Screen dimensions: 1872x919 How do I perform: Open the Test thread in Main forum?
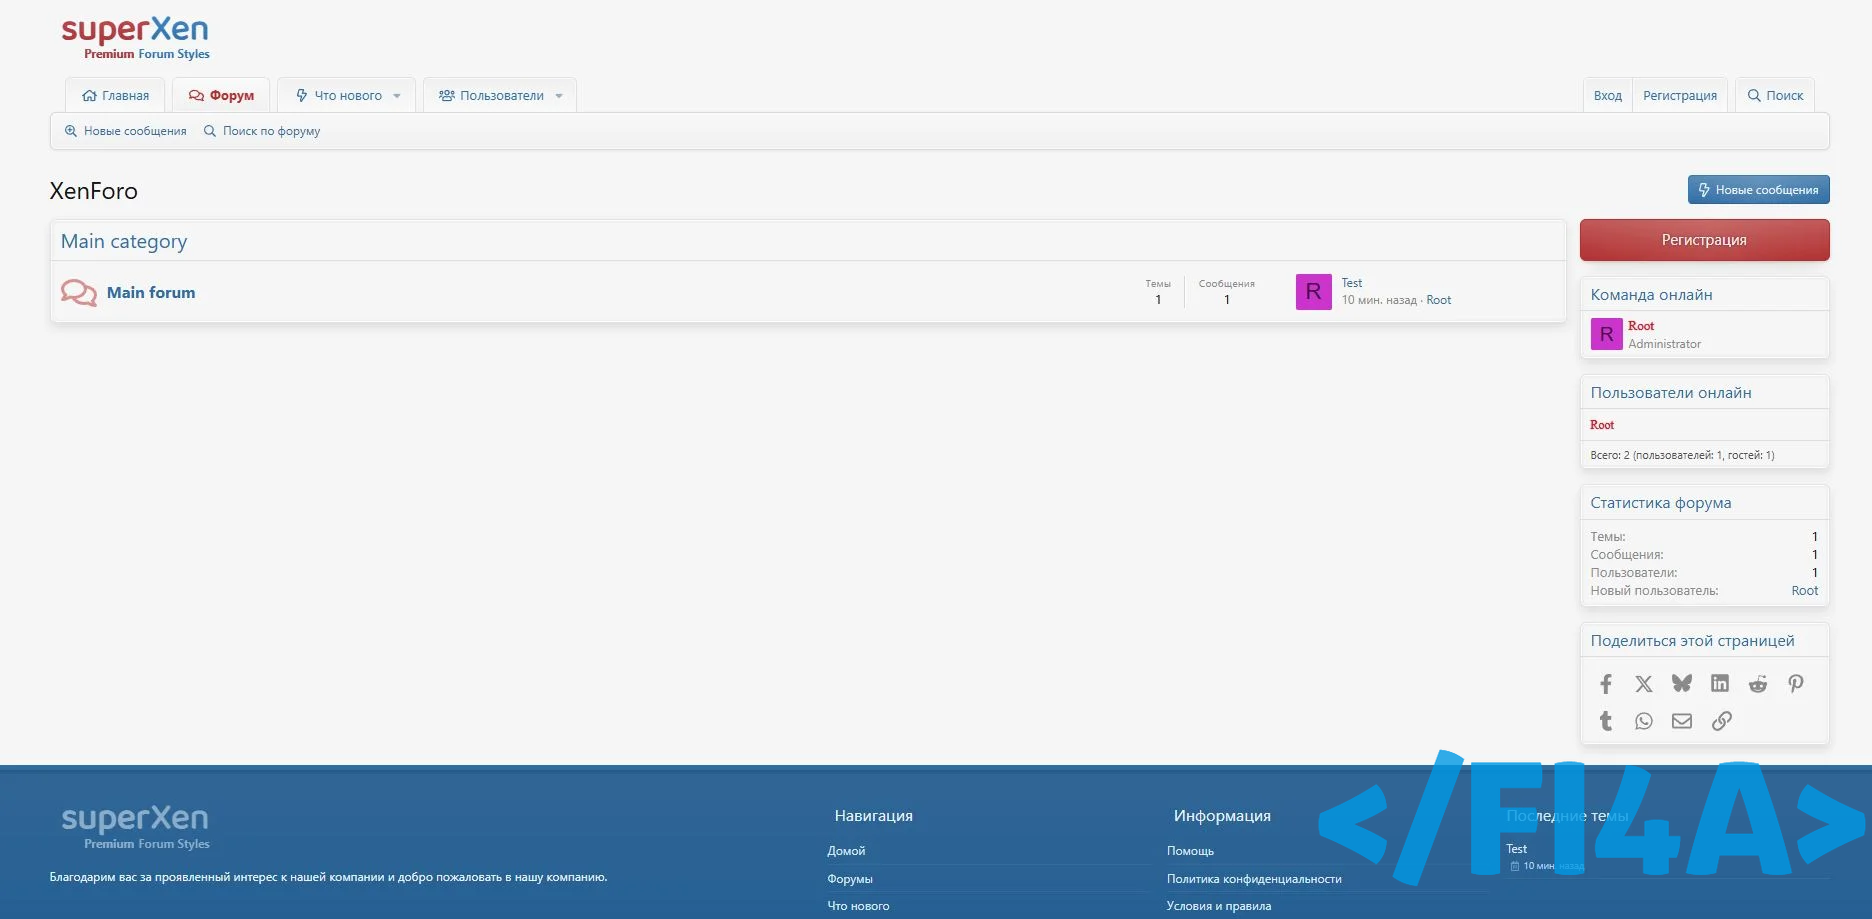pyautogui.click(x=1352, y=283)
